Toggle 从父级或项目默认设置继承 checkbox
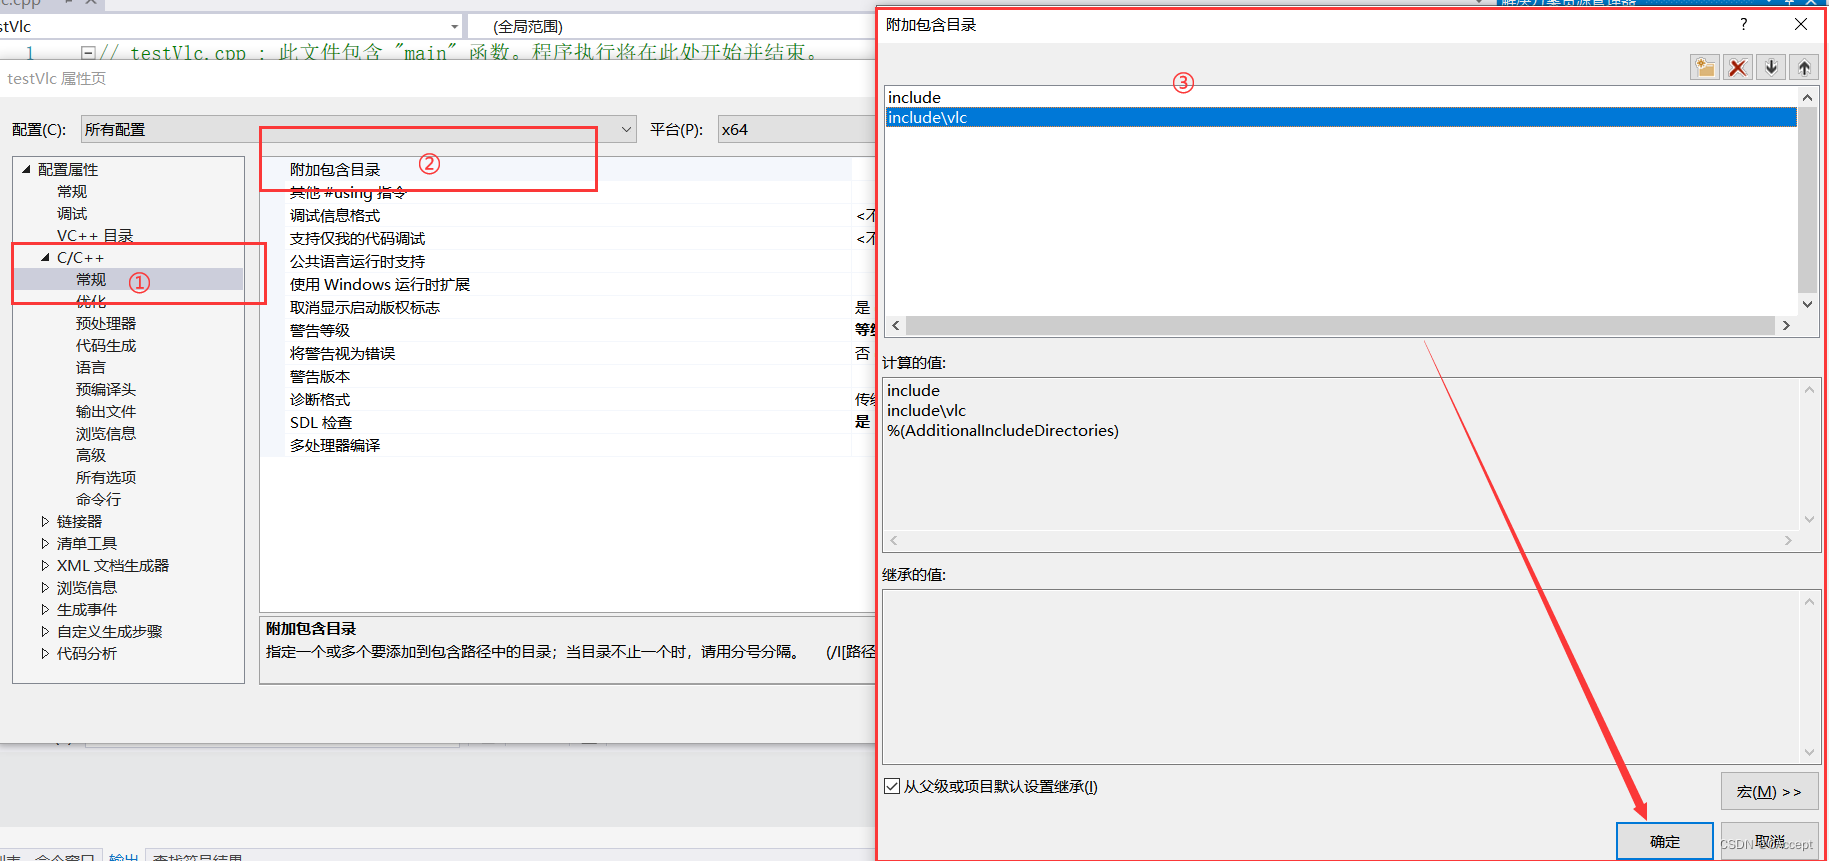 point(892,786)
